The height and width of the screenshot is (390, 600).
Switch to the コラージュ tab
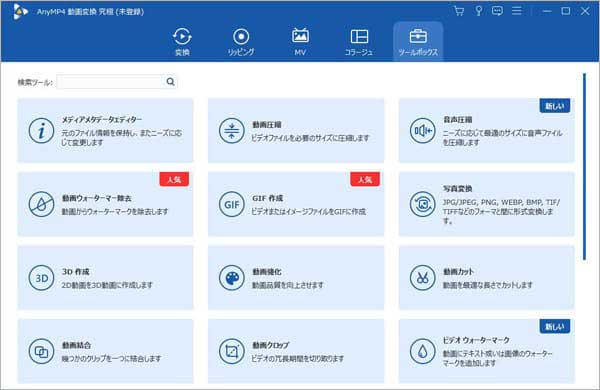(x=359, y=41)
